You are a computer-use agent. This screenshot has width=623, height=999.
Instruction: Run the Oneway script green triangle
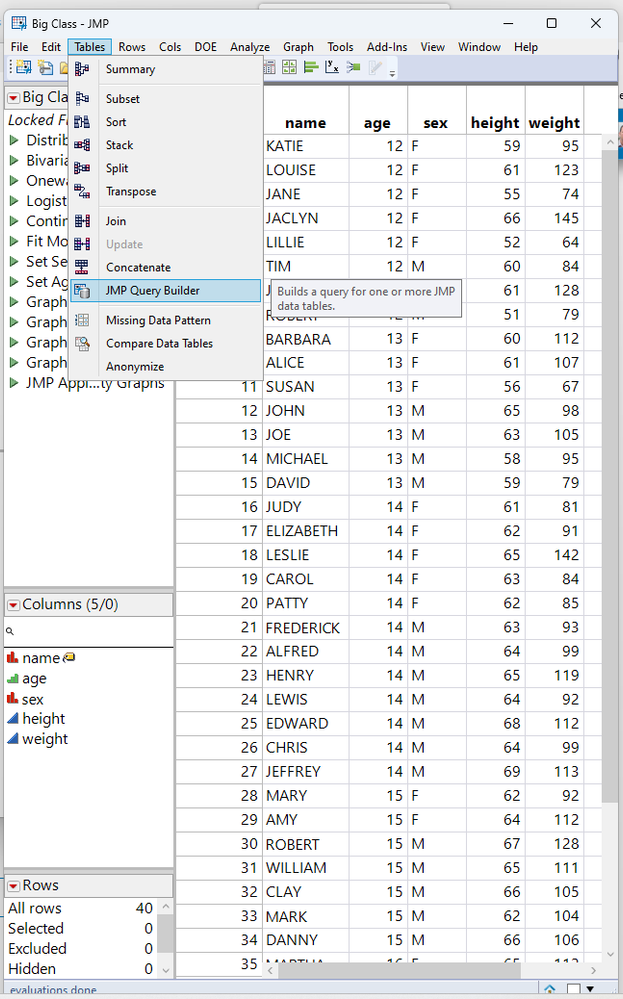coord(14,181)
